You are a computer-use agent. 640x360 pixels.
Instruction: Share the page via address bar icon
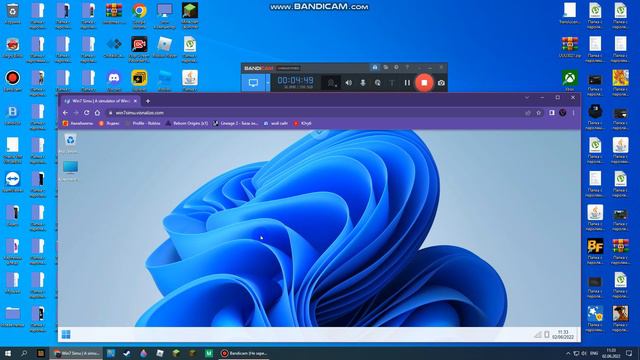pos(528,113)
